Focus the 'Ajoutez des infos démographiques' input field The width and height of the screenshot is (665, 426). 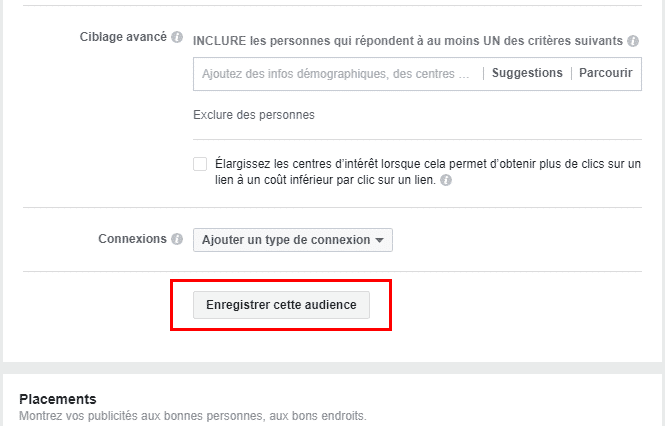click(335, 74)
